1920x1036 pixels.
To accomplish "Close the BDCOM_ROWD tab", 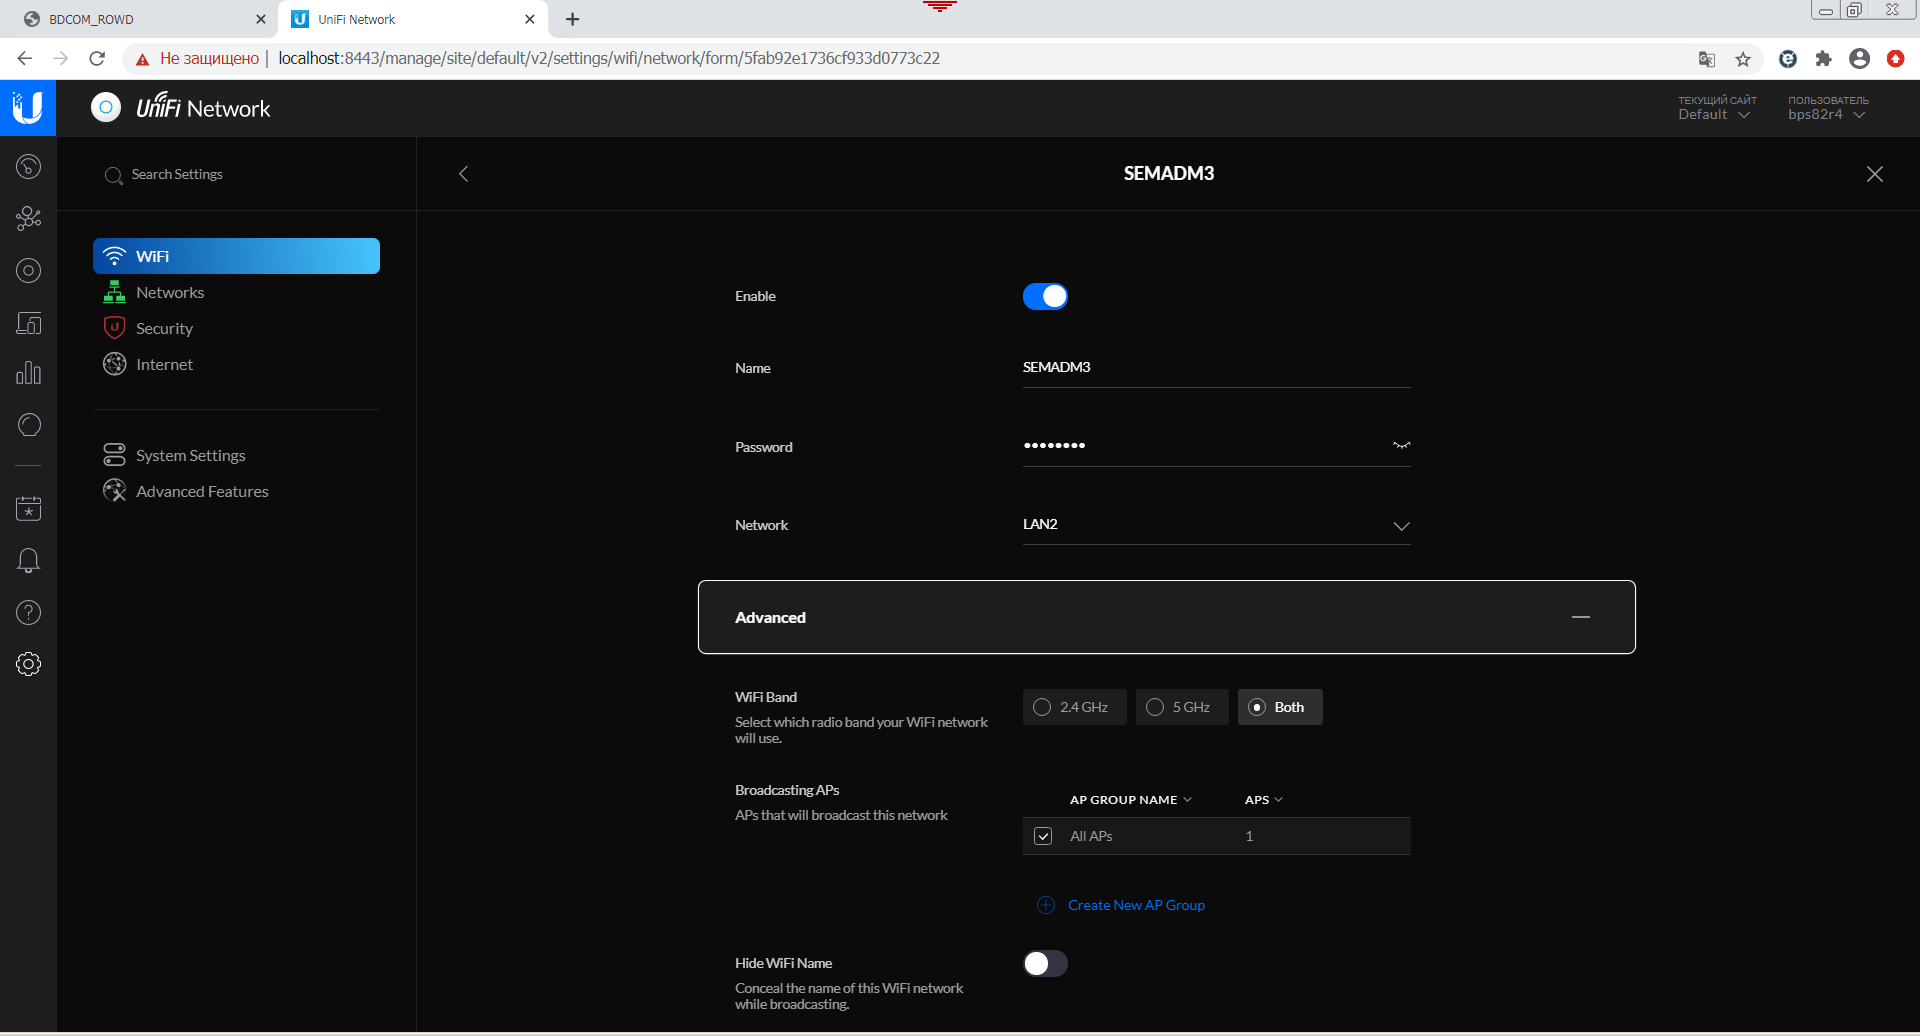I will coord(260,19).
